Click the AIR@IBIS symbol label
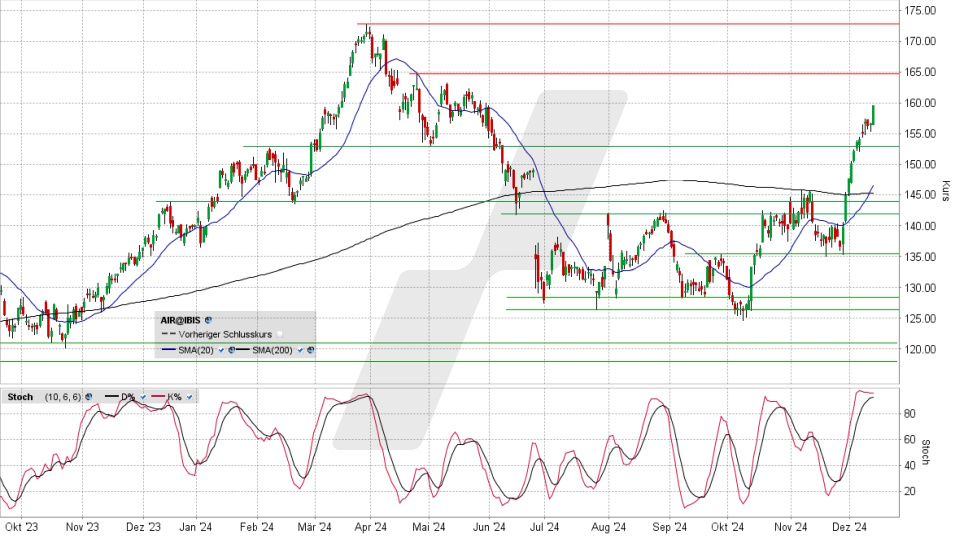 [181, 320]
